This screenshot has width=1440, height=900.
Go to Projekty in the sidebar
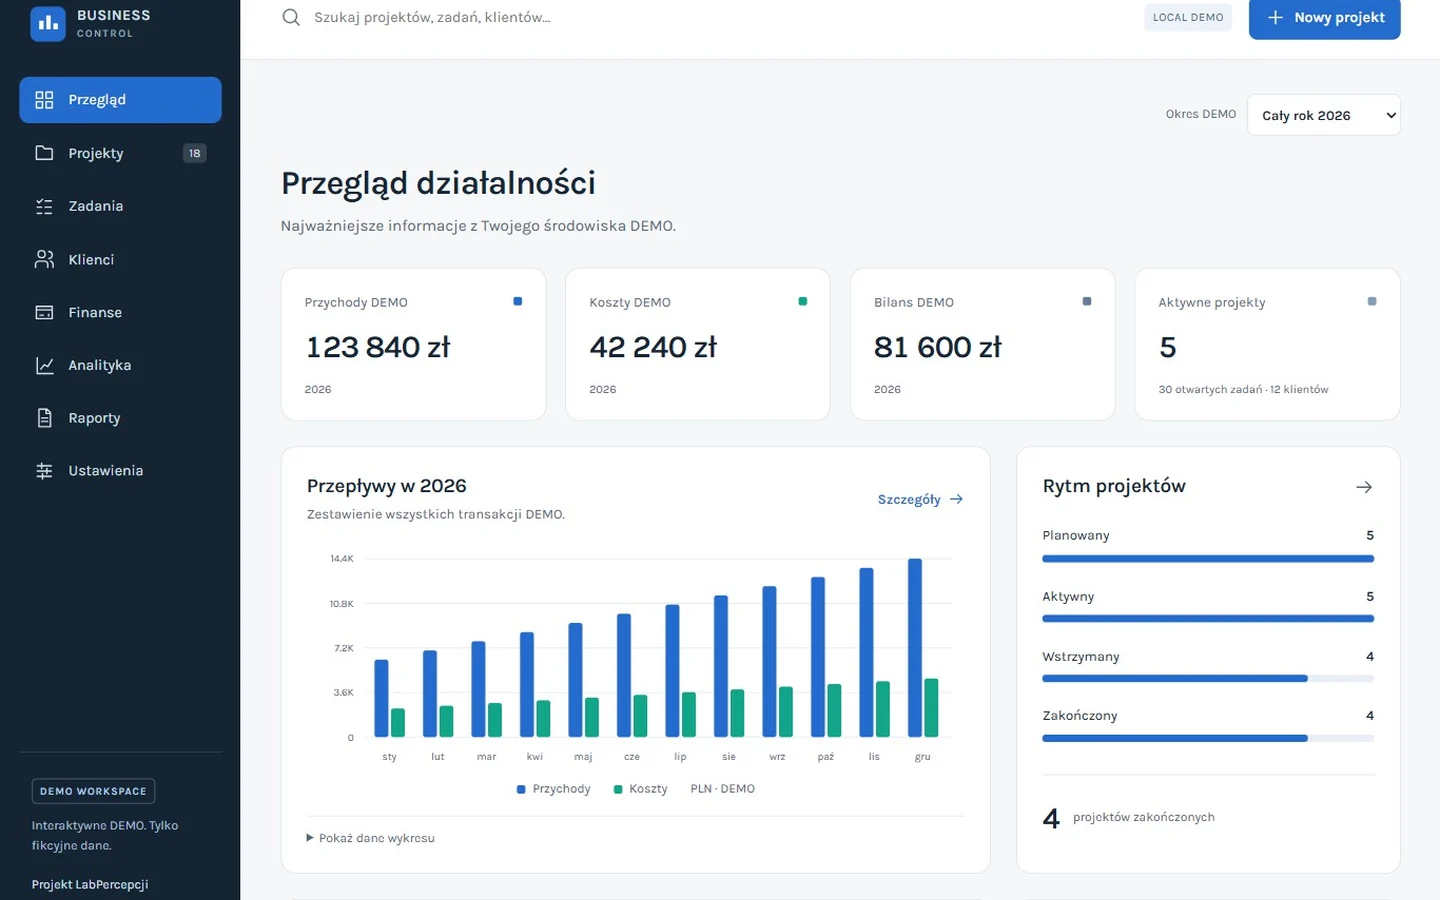(120, 153)
